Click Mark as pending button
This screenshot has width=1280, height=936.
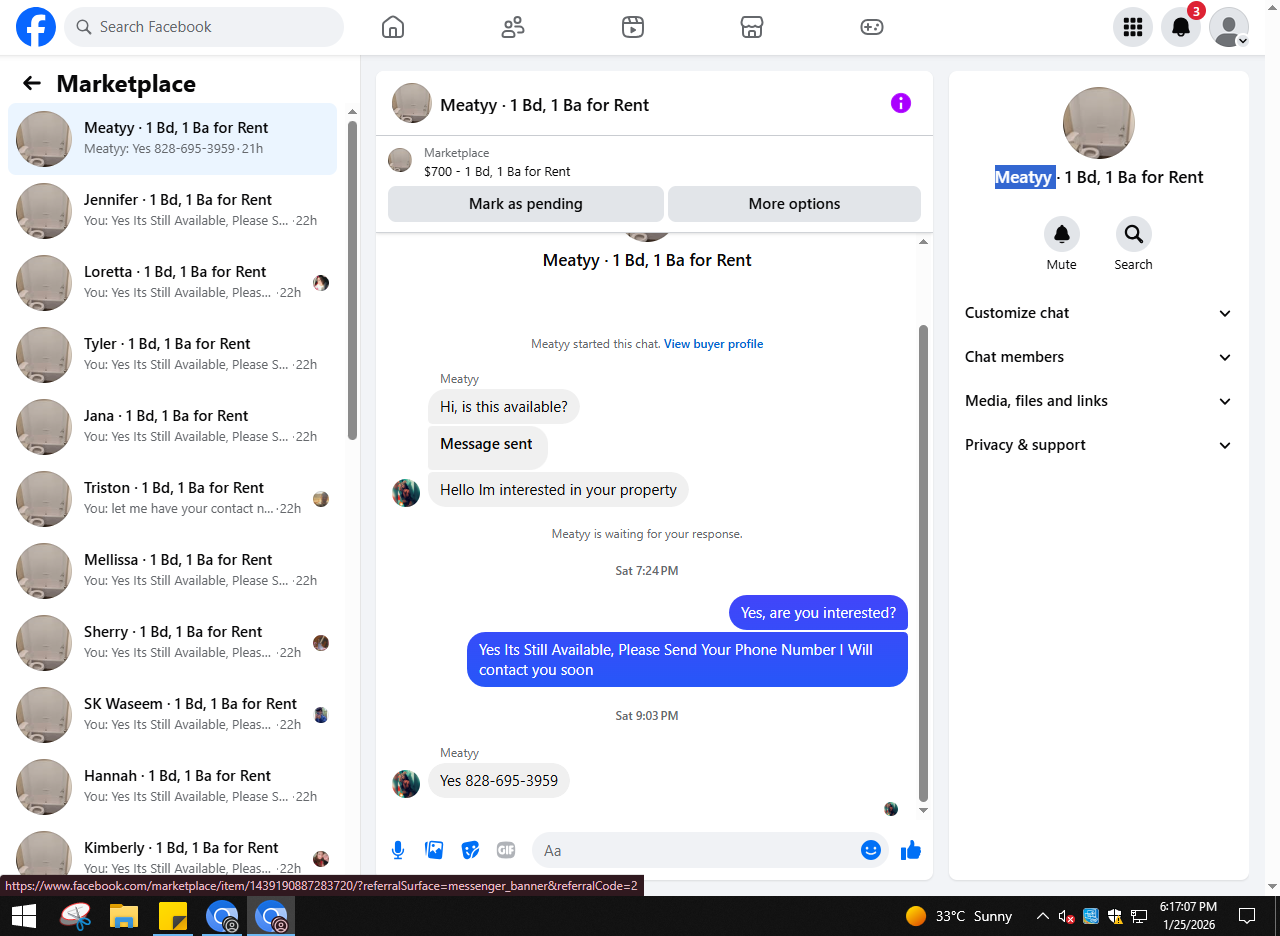tap(526, 204)
